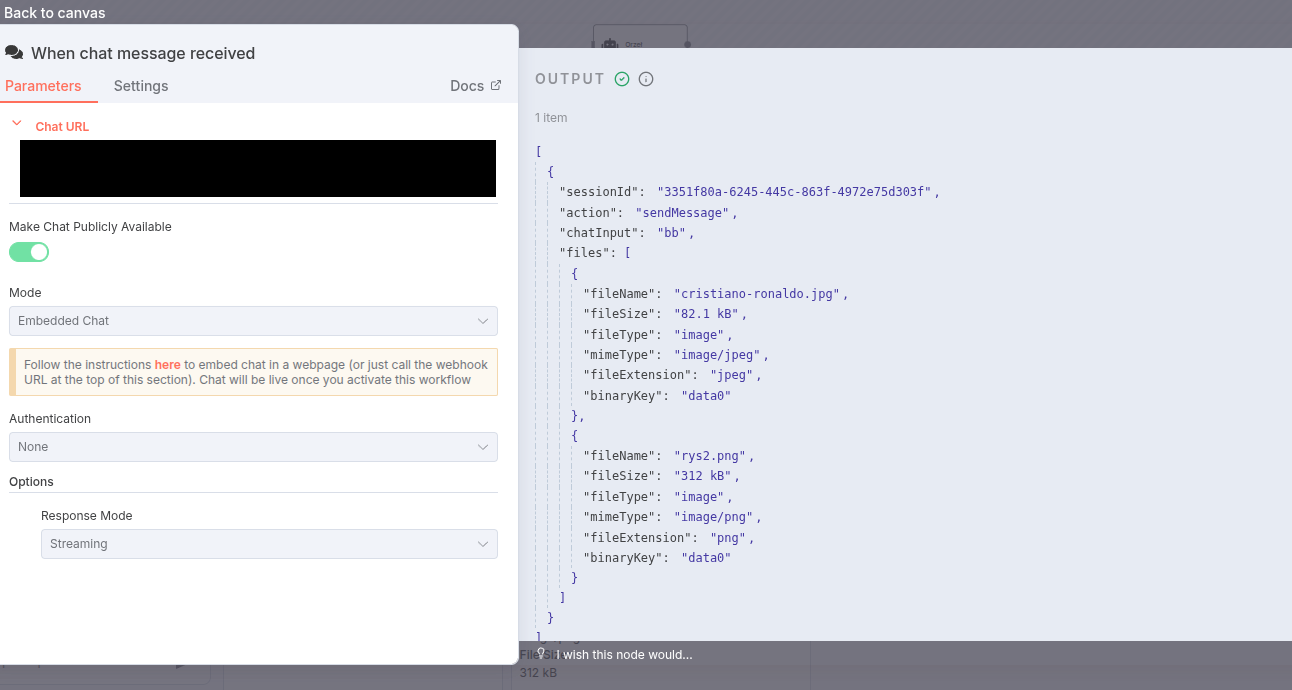Open the 'here' embed instructions link
This screenshot has width=1292, height=690.
[x=167, y=365]
